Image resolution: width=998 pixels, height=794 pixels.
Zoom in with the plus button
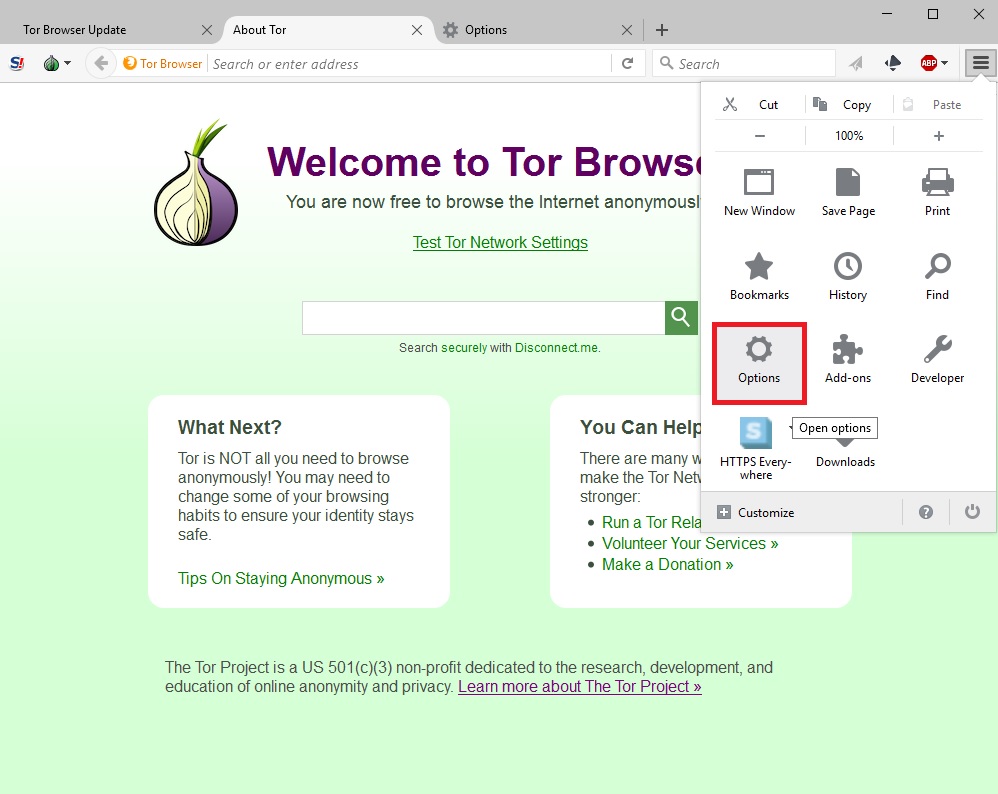(x=938, y=136)
